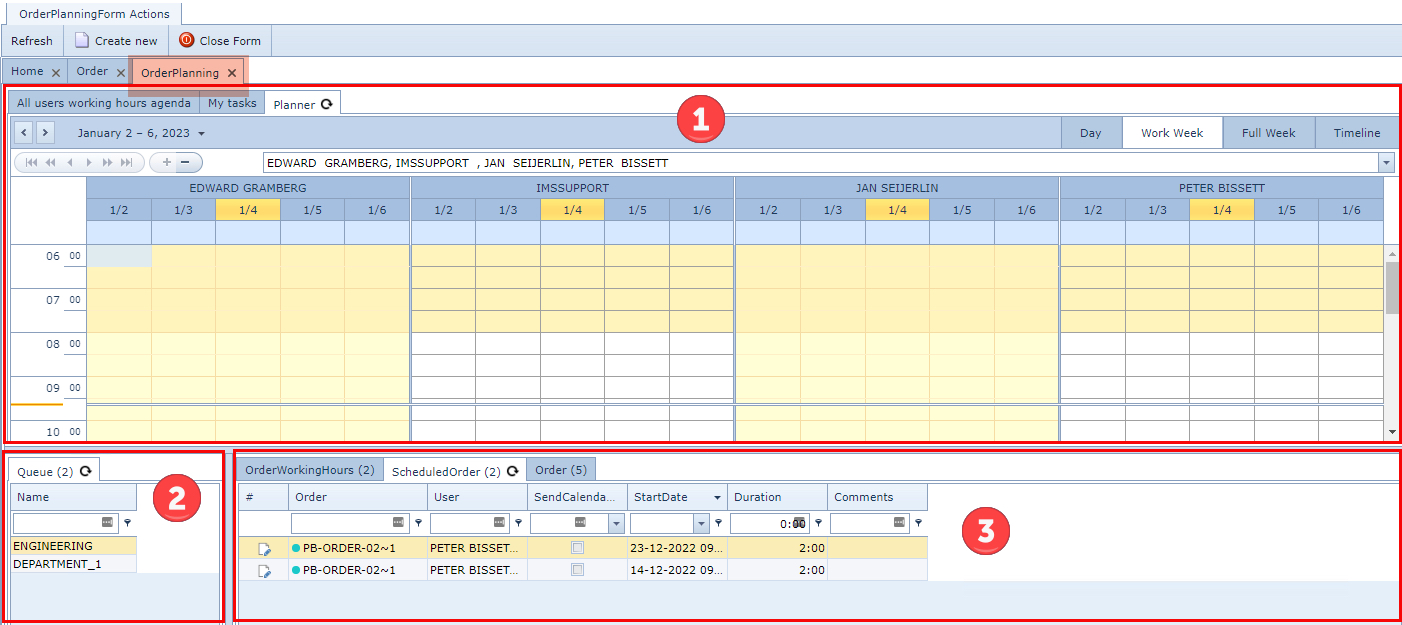The height and width of the screenshot is (625, 1402).
Task: Open the January 2 – 6, 2023 date dropdown
Action: pyautogui.click(x=201, y=134)
